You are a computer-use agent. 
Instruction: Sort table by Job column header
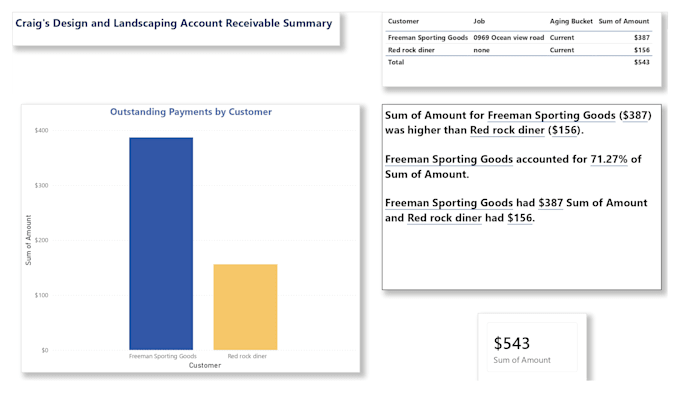(x=479, y=21)
